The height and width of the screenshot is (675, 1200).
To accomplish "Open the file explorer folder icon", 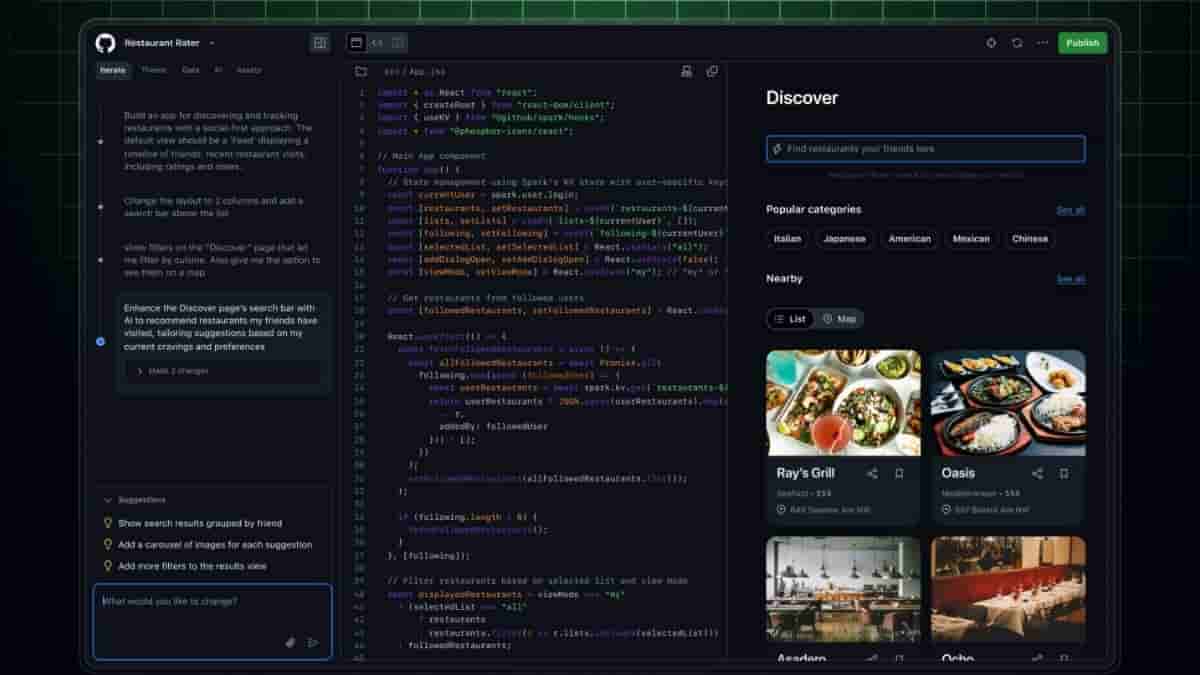I will [361, 71].
